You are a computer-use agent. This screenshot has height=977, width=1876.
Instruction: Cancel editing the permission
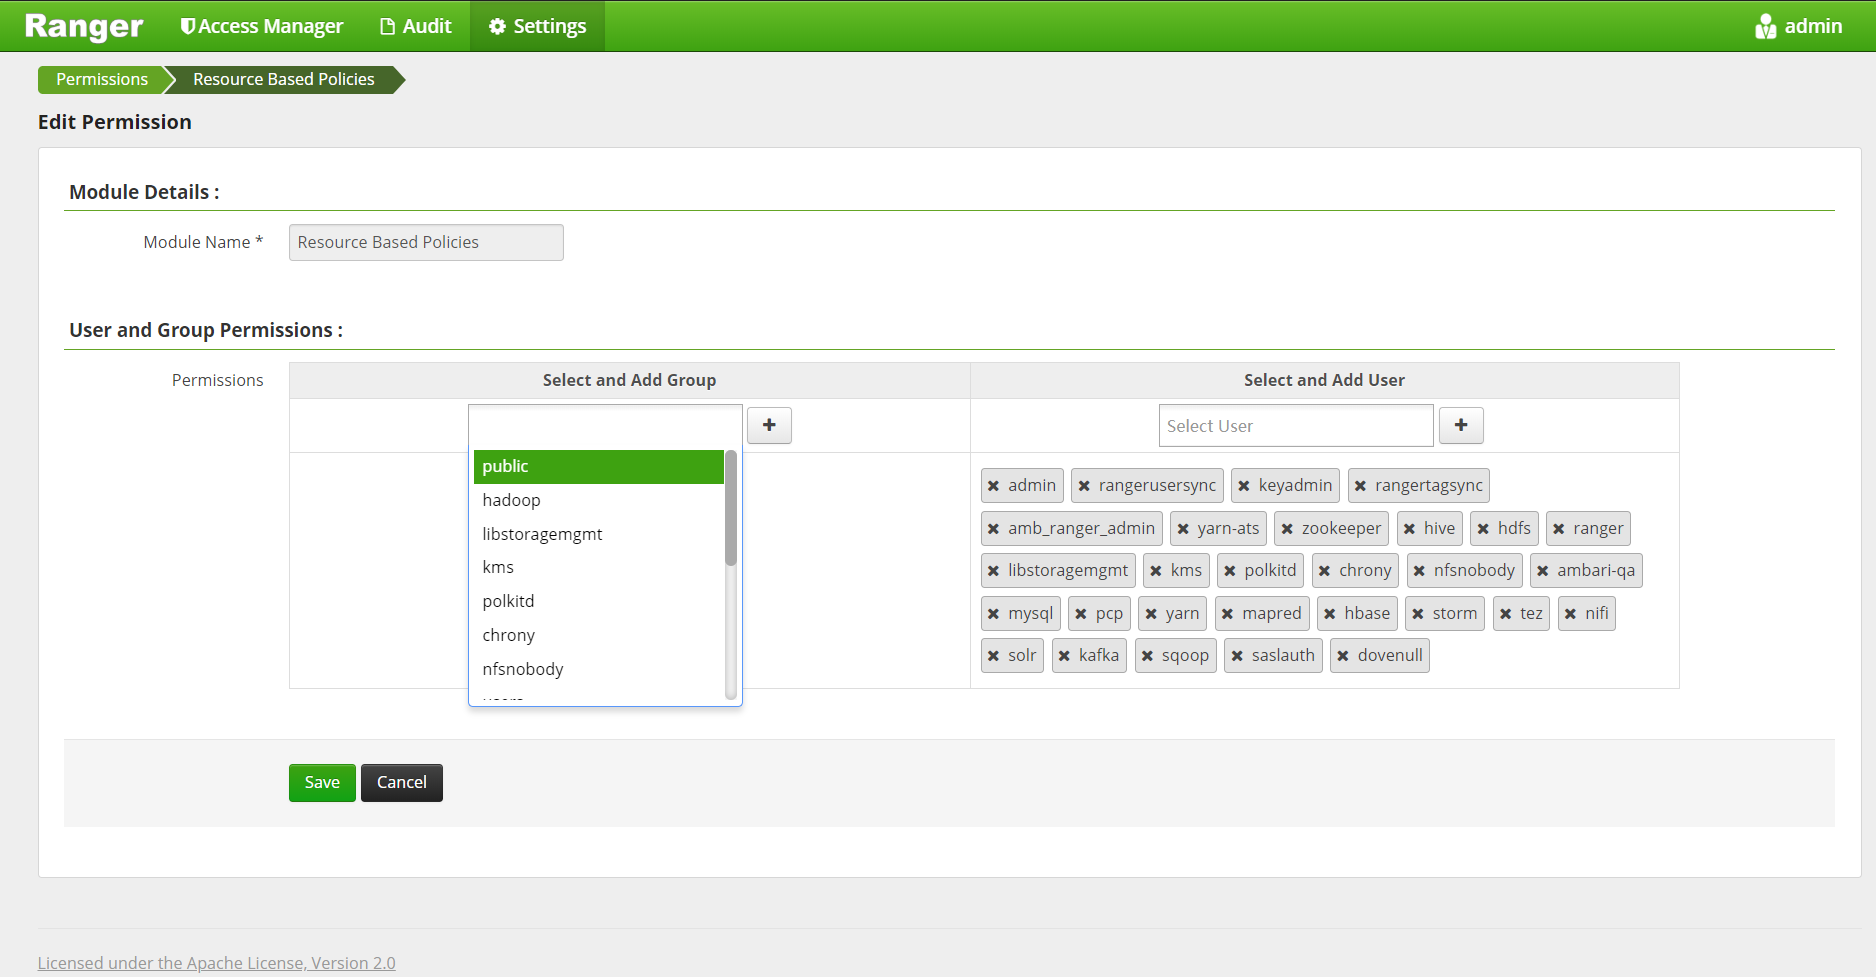[401, 782]
